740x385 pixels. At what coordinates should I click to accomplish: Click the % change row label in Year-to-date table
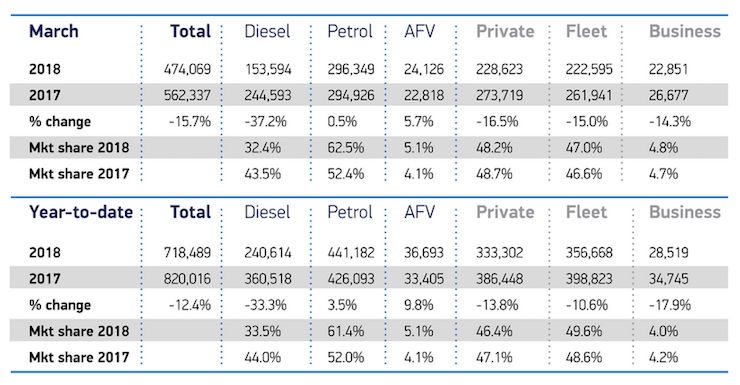[60, 305]
